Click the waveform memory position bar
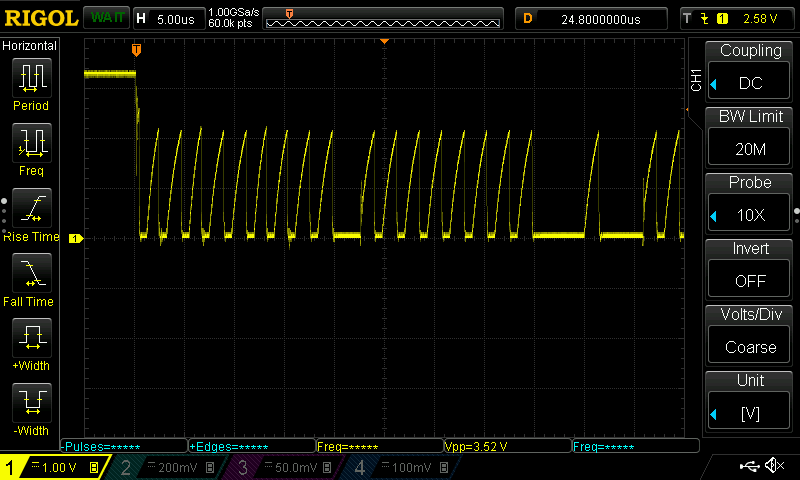The width and height of the screenshot is (800, 480). click(384, 18)
